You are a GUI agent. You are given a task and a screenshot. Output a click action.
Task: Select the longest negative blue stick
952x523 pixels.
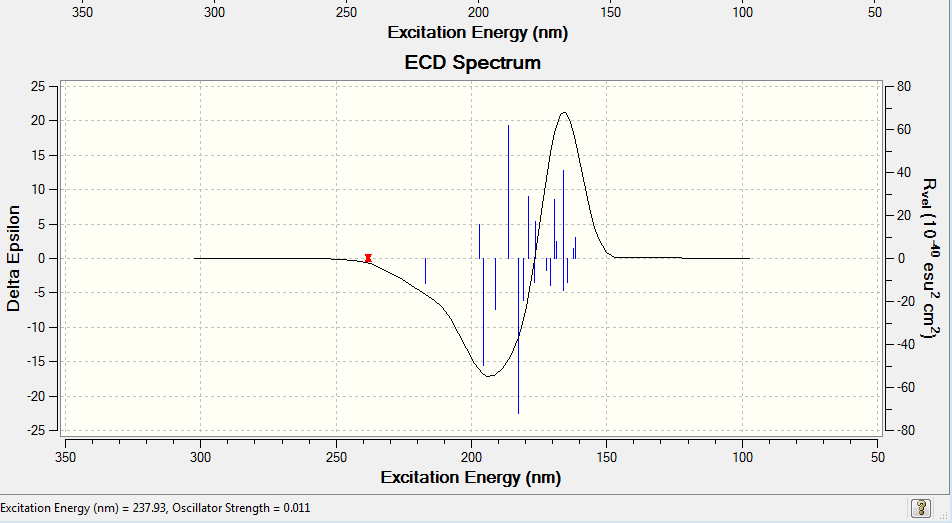[x=518, y=336]
